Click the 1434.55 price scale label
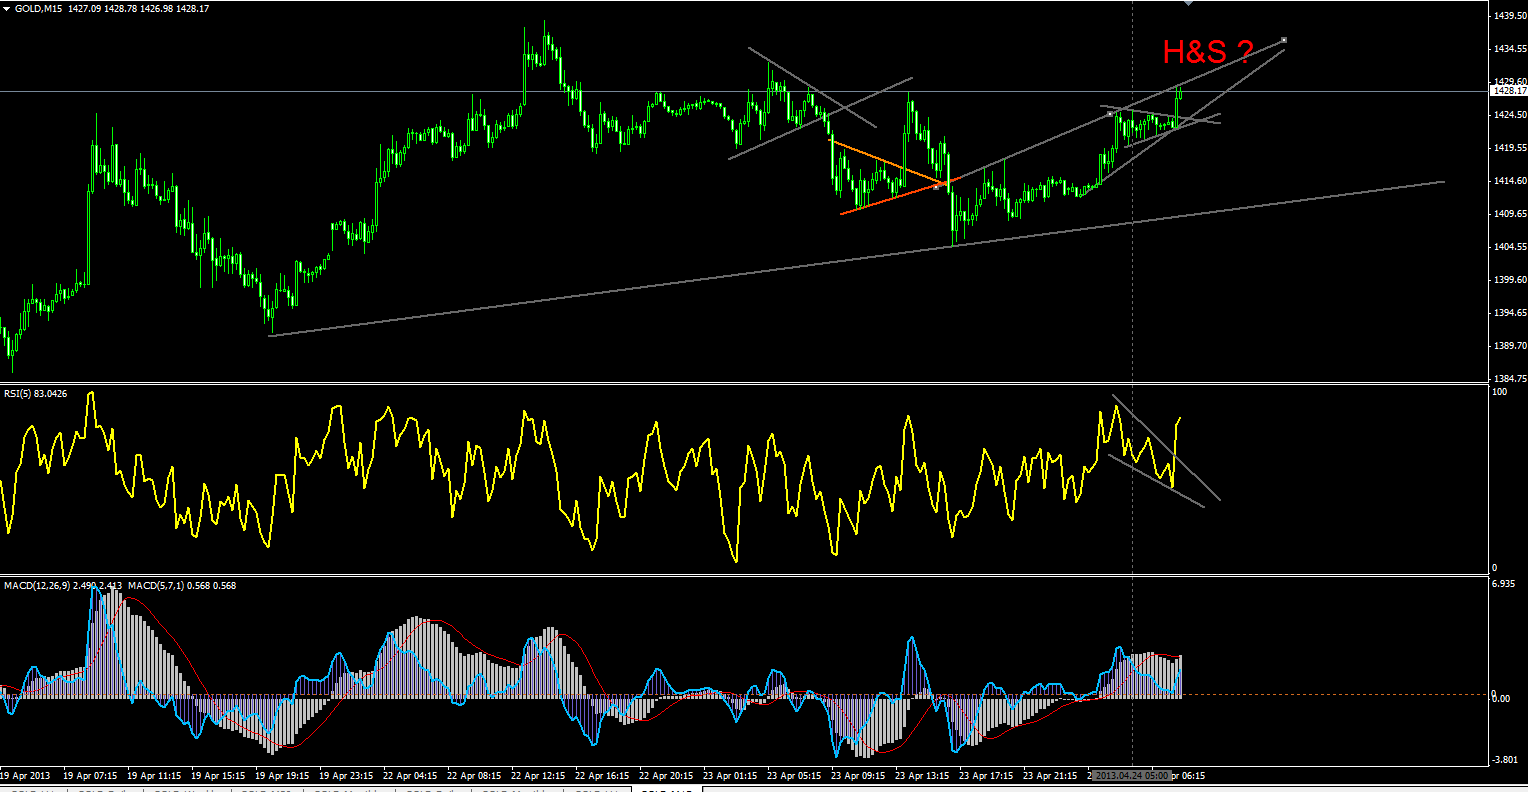The image size is (1528, 792). click(x=1510, y=49)
